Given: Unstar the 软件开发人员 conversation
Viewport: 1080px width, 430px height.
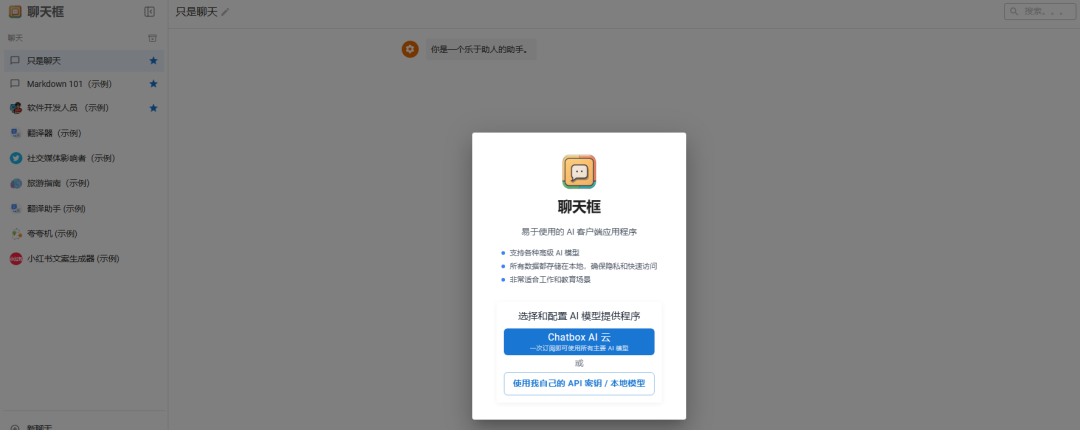Looking at the screenshot, I should coord(154,108).
